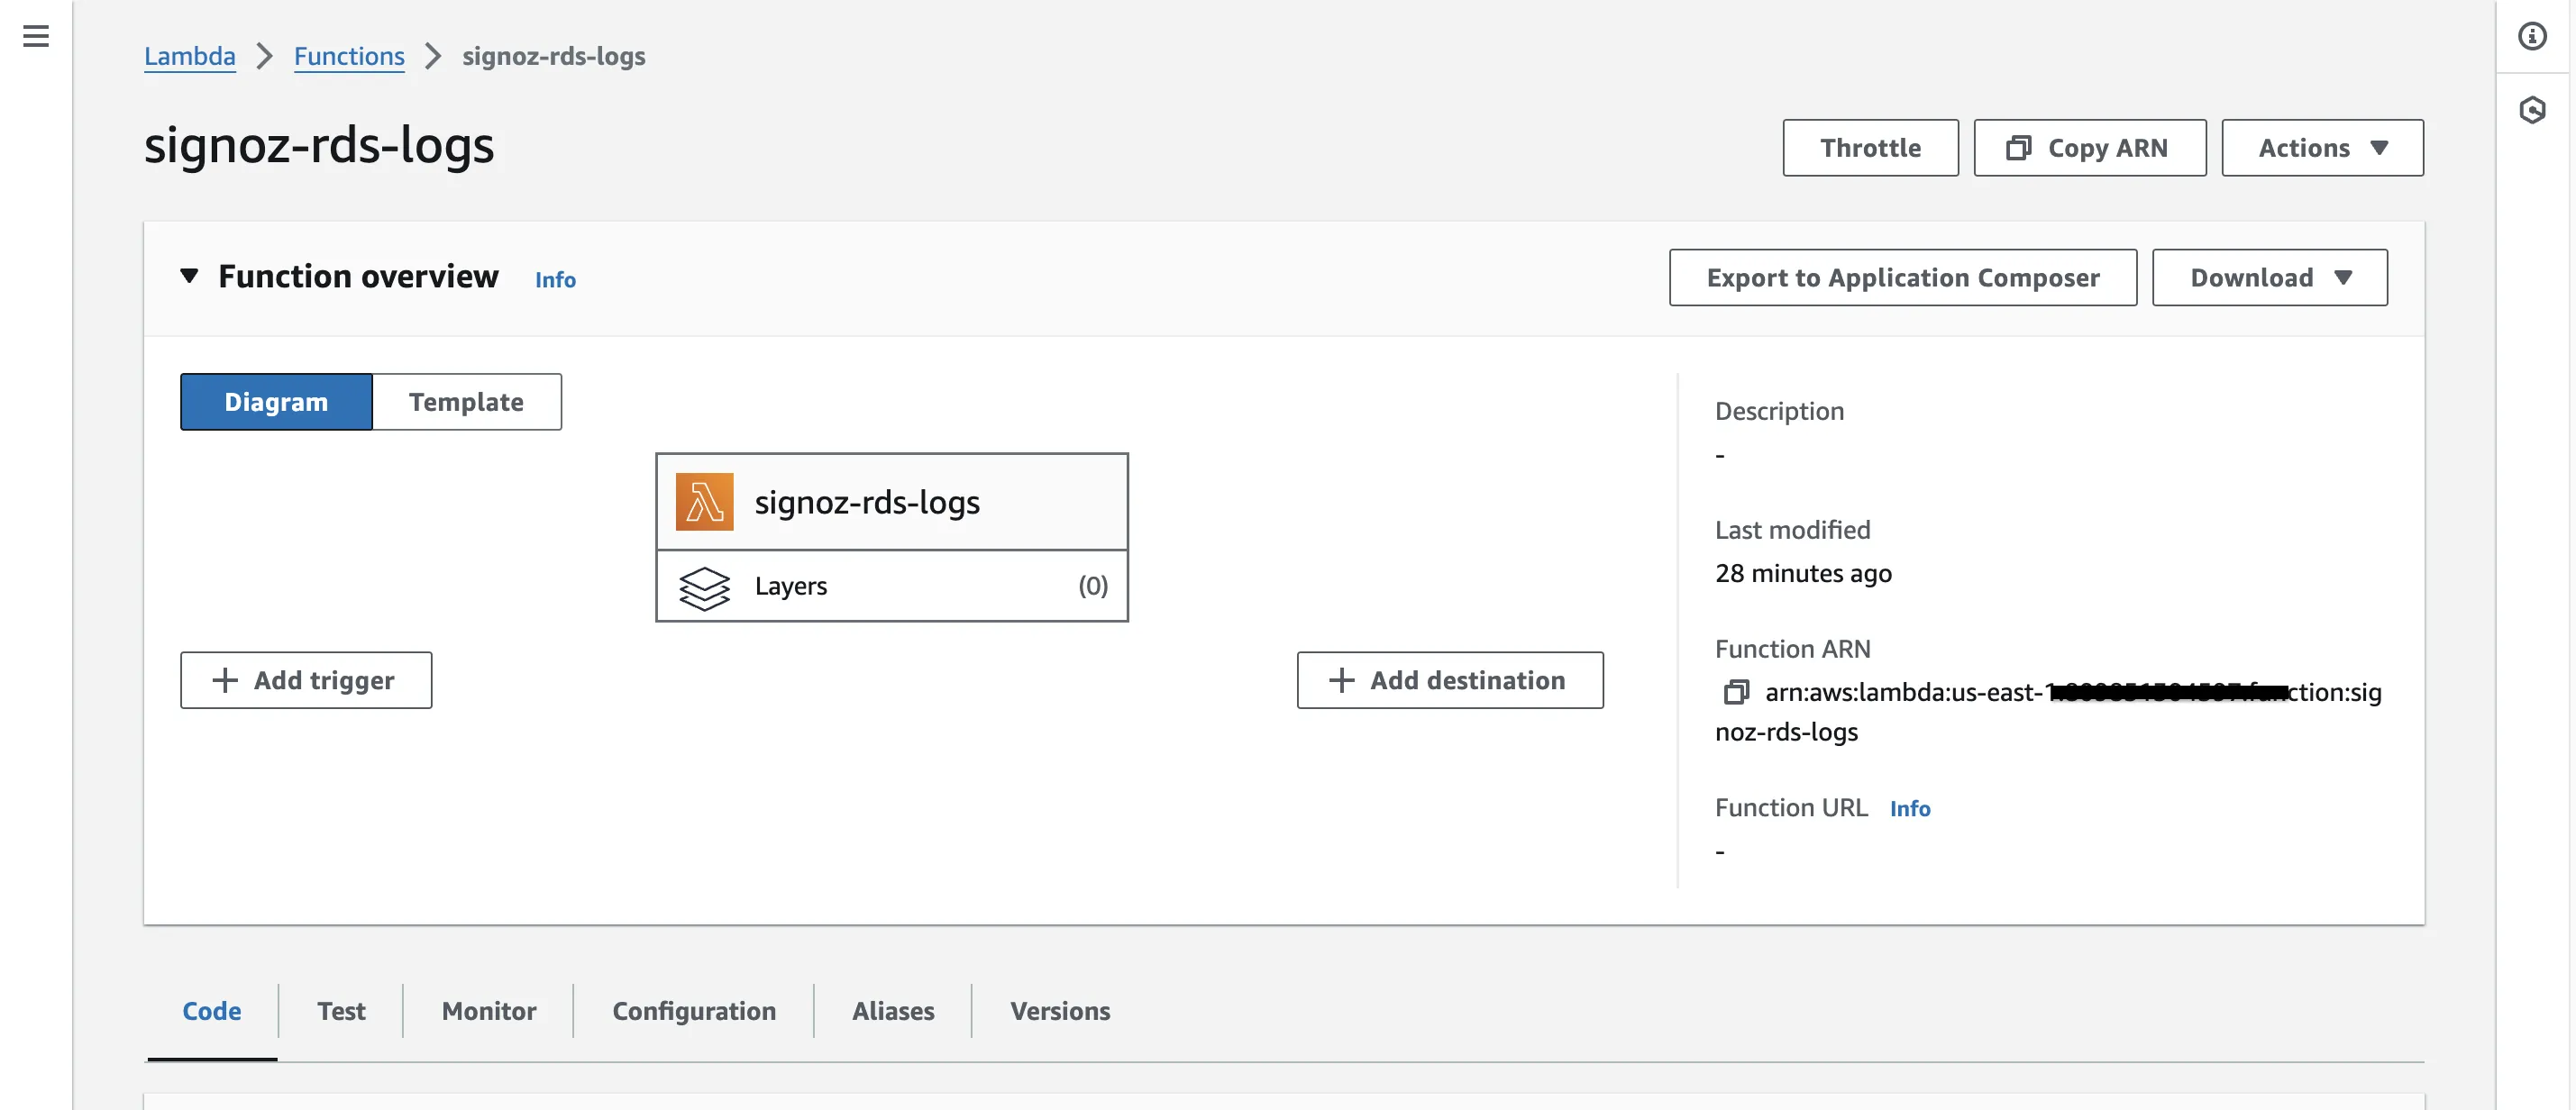Open the Aliases tab
Screen dimensions: 2576x1110
(x=893, y=1011)
